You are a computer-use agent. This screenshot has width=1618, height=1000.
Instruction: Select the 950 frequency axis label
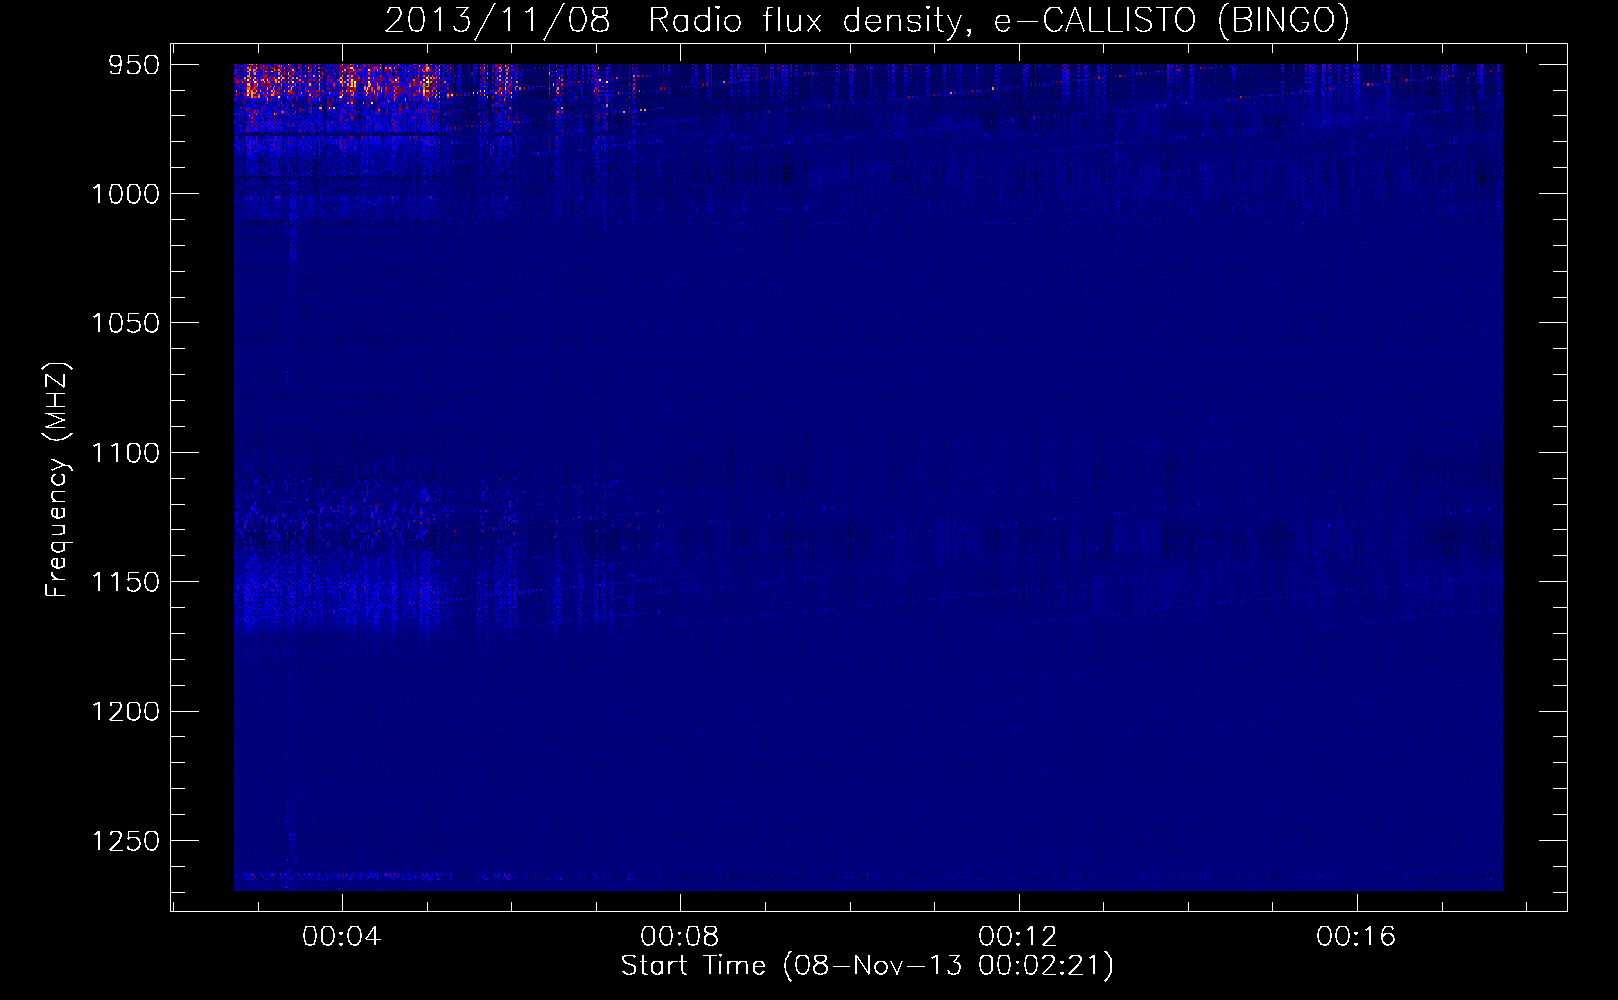click(x=134, y=65)
